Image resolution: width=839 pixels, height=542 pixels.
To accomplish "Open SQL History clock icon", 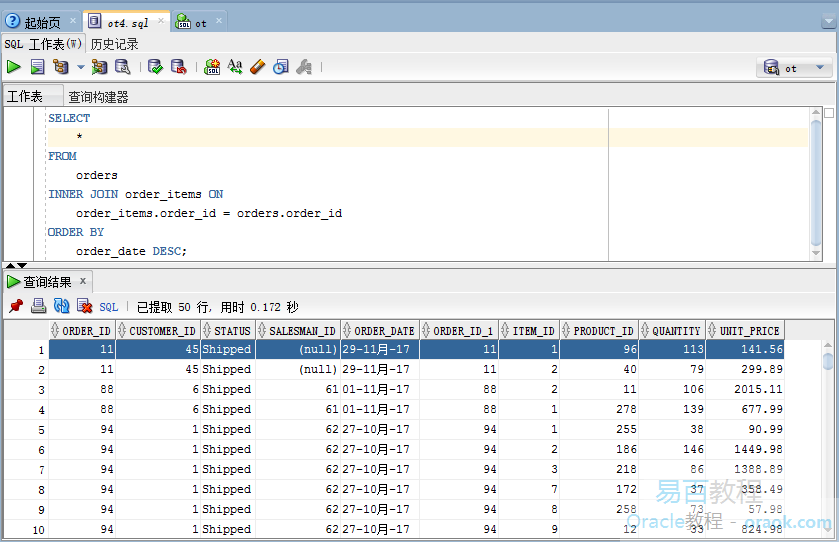I will [x=281, y=67].
